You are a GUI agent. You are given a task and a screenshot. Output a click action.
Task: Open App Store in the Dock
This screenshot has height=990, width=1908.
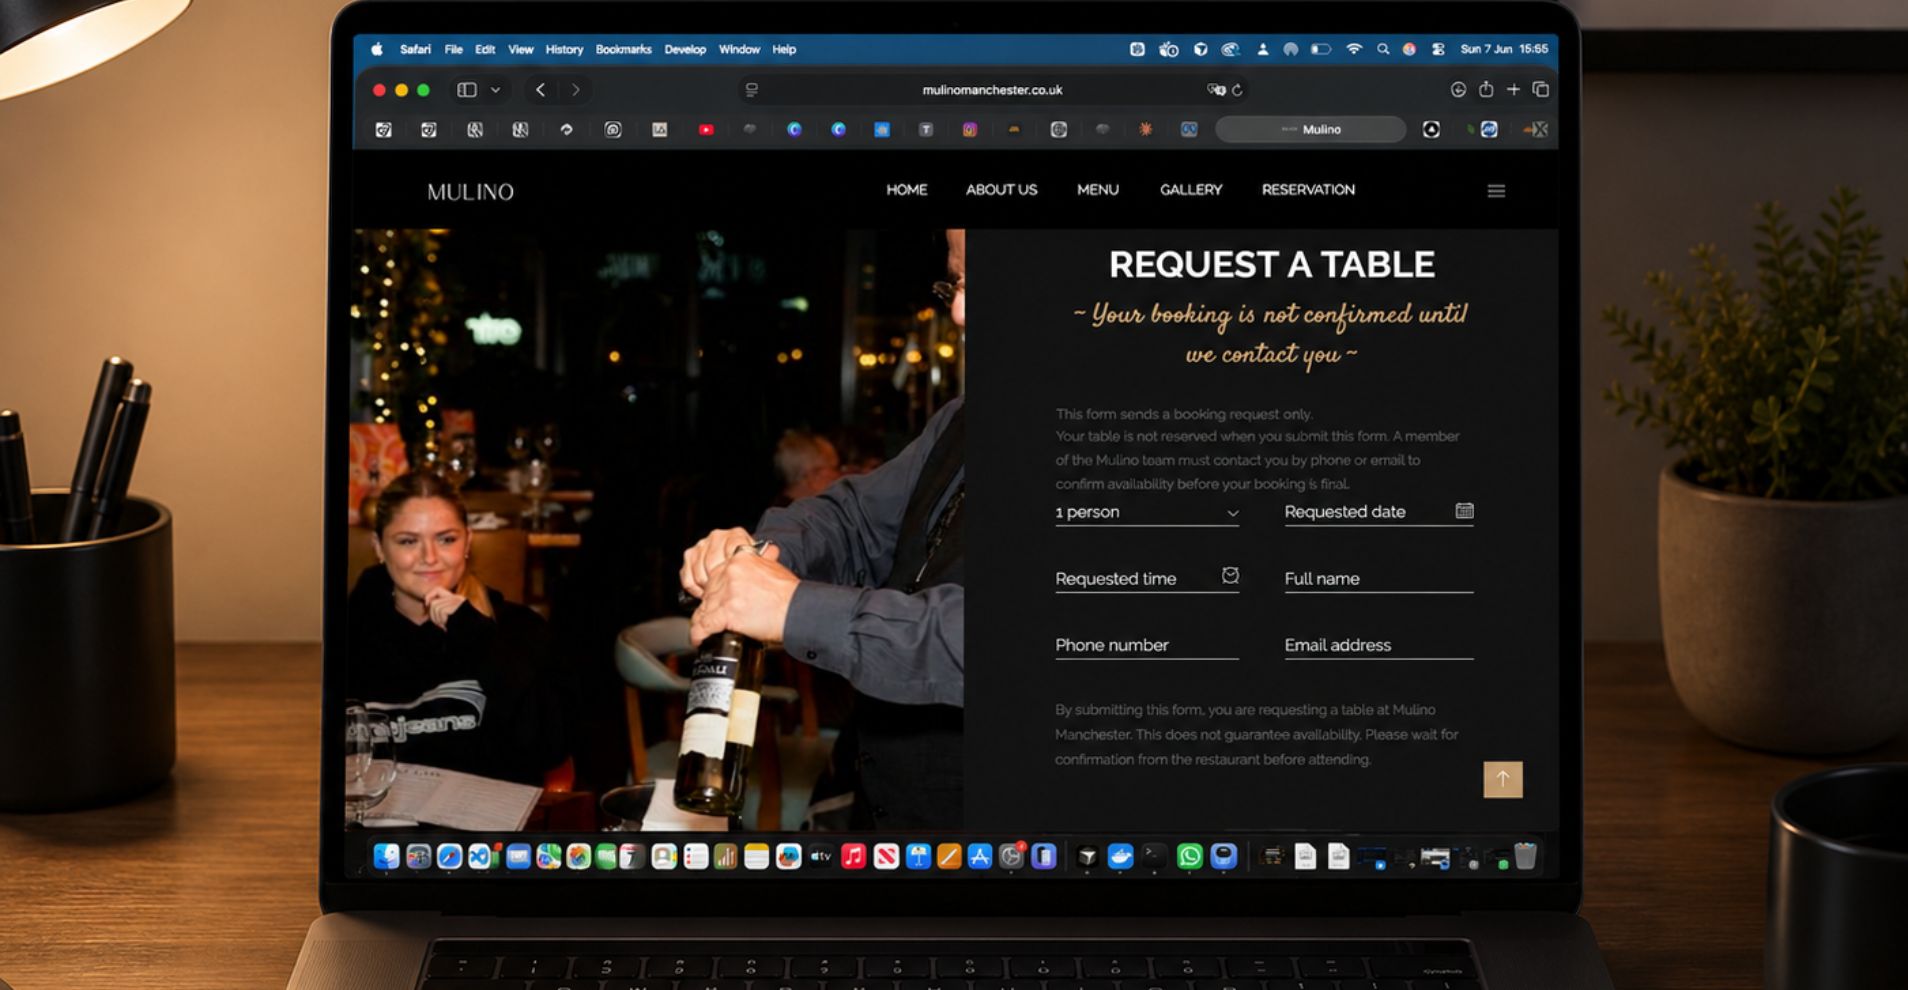980,857
